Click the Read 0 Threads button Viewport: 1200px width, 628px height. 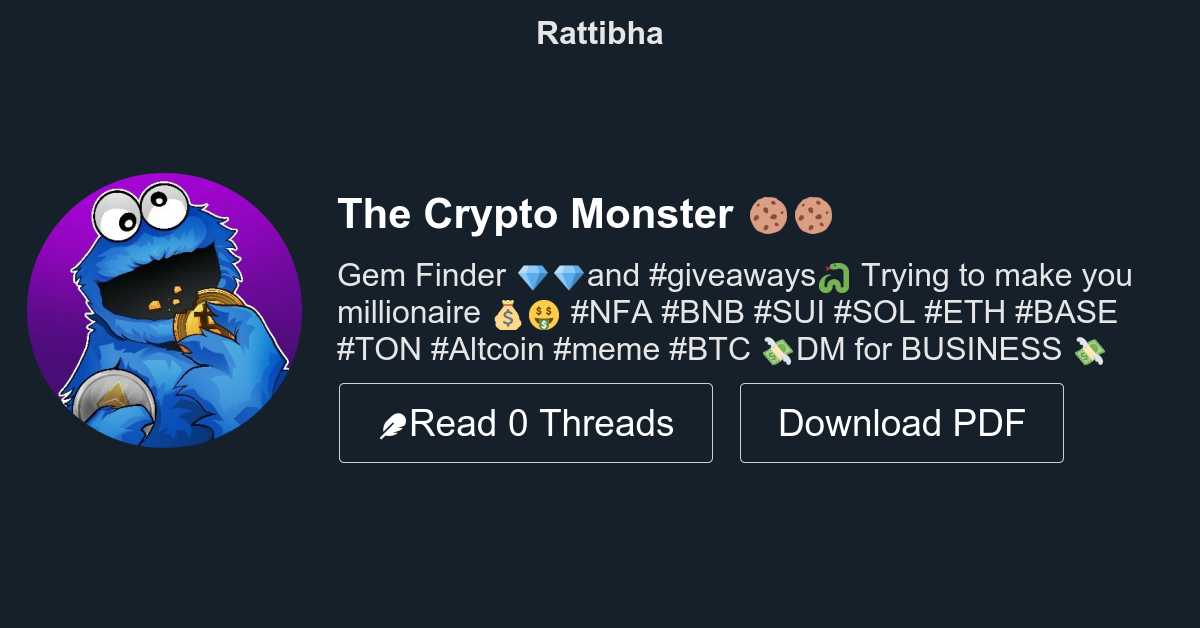coord(526,422)
